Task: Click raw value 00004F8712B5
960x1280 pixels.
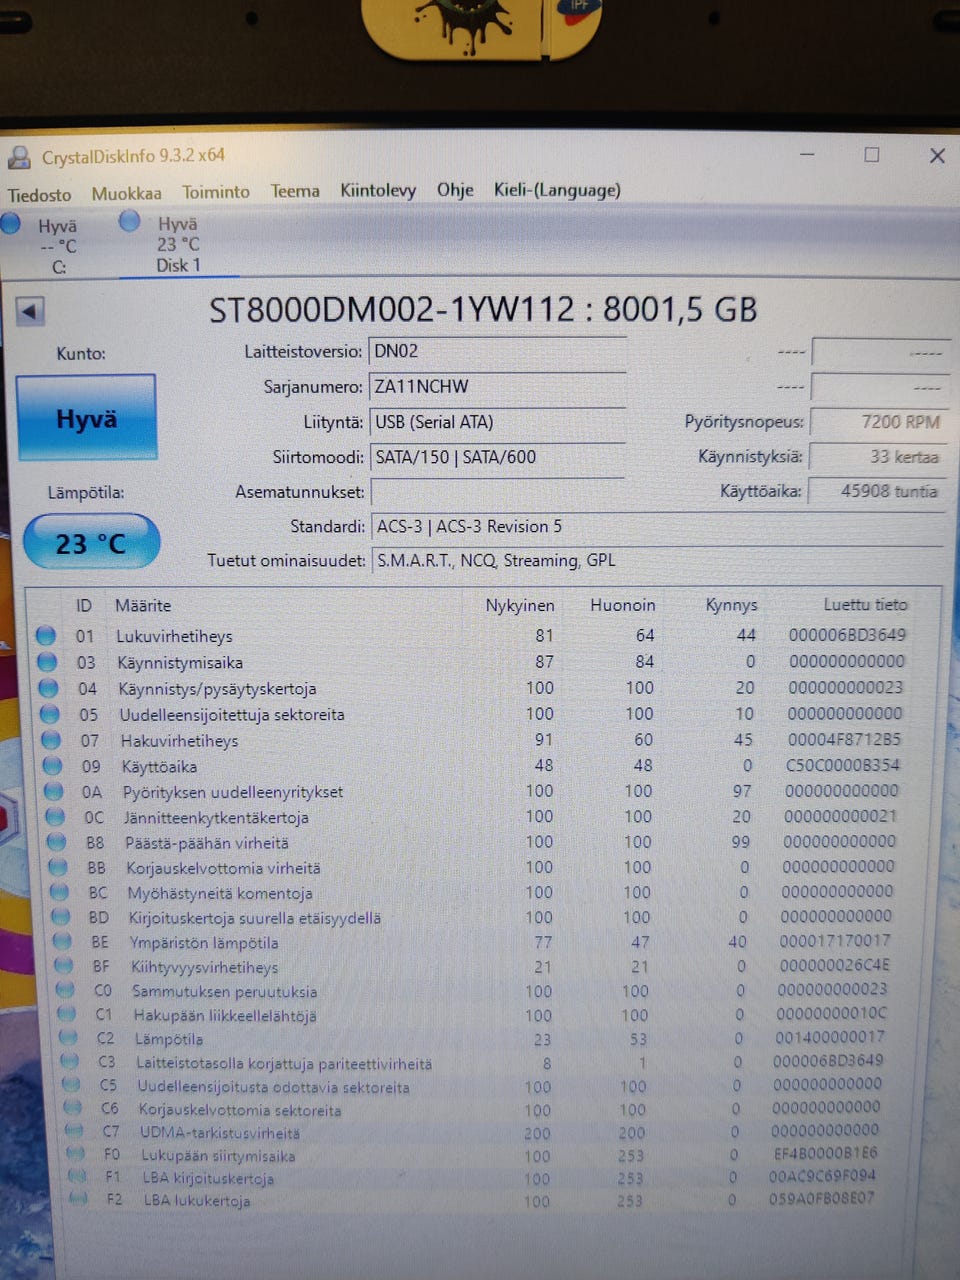Action: pyautogui.click(x=844, y=739)
